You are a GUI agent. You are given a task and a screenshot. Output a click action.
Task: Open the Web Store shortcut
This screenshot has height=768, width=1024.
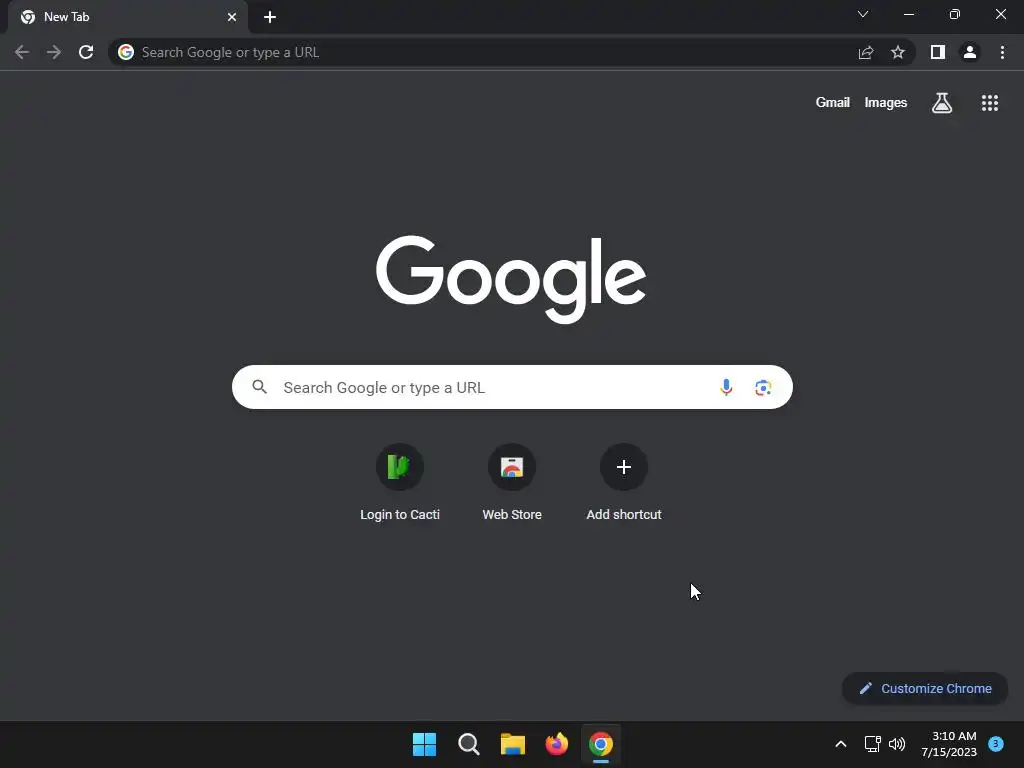point(512,483)
